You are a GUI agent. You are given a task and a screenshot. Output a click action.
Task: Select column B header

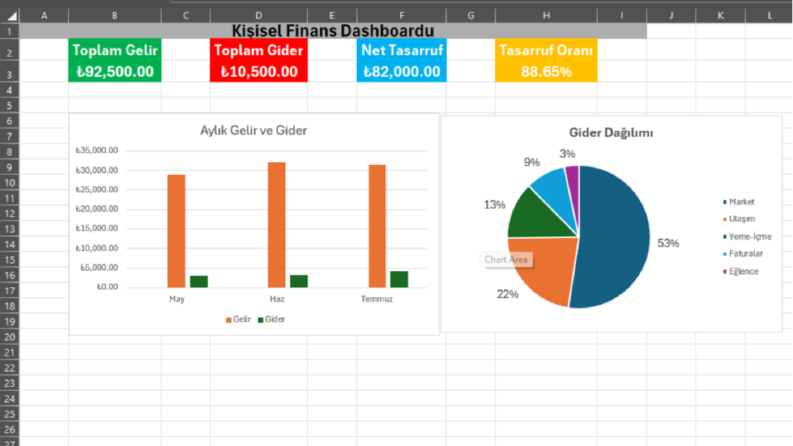[x=115, y=16]
